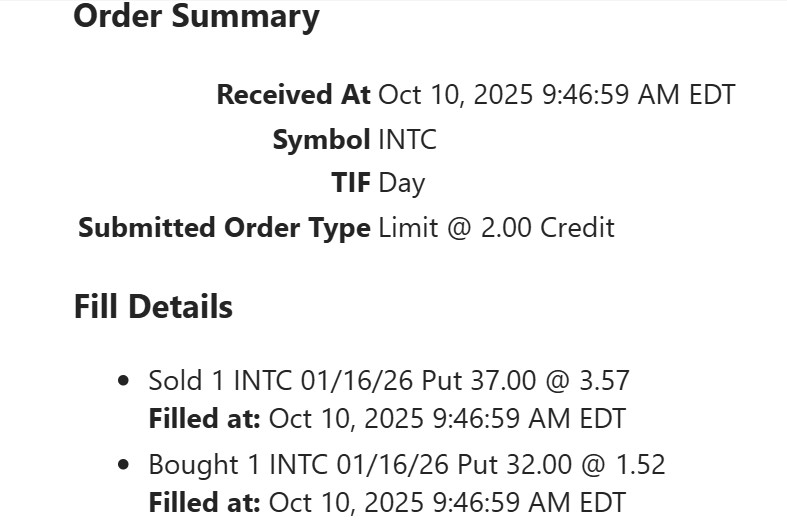Select the fill timestamp under the Bought line
Screen dimensions: 787x528
pyautogui.click(x=447, y=502)
